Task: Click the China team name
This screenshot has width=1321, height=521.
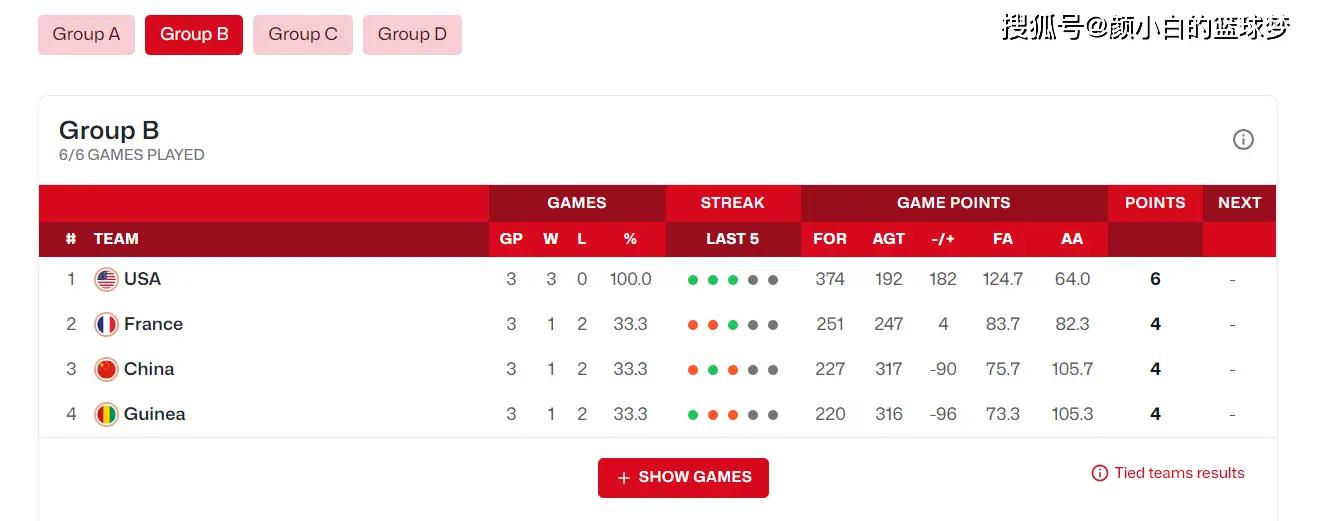Action: [x=149, y=369]
